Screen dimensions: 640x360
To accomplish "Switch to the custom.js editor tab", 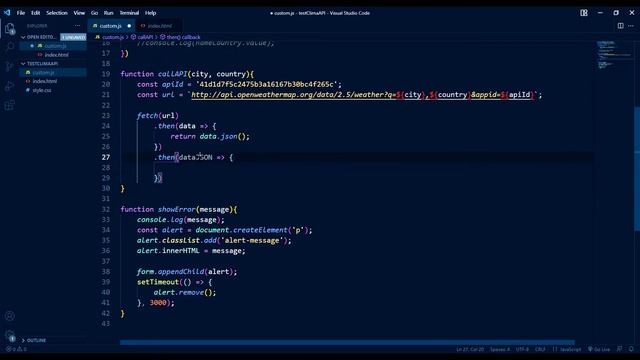I will (111, 26).
